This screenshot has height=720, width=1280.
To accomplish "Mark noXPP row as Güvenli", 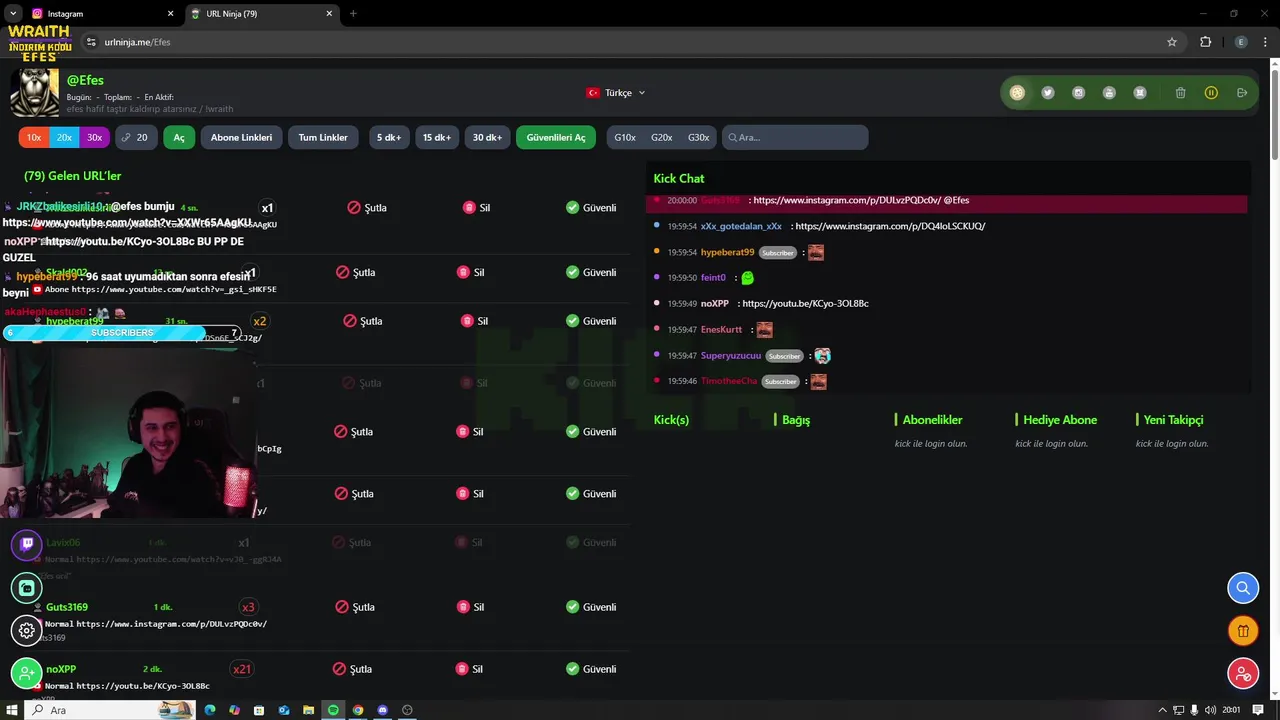I will coord(591,669).
